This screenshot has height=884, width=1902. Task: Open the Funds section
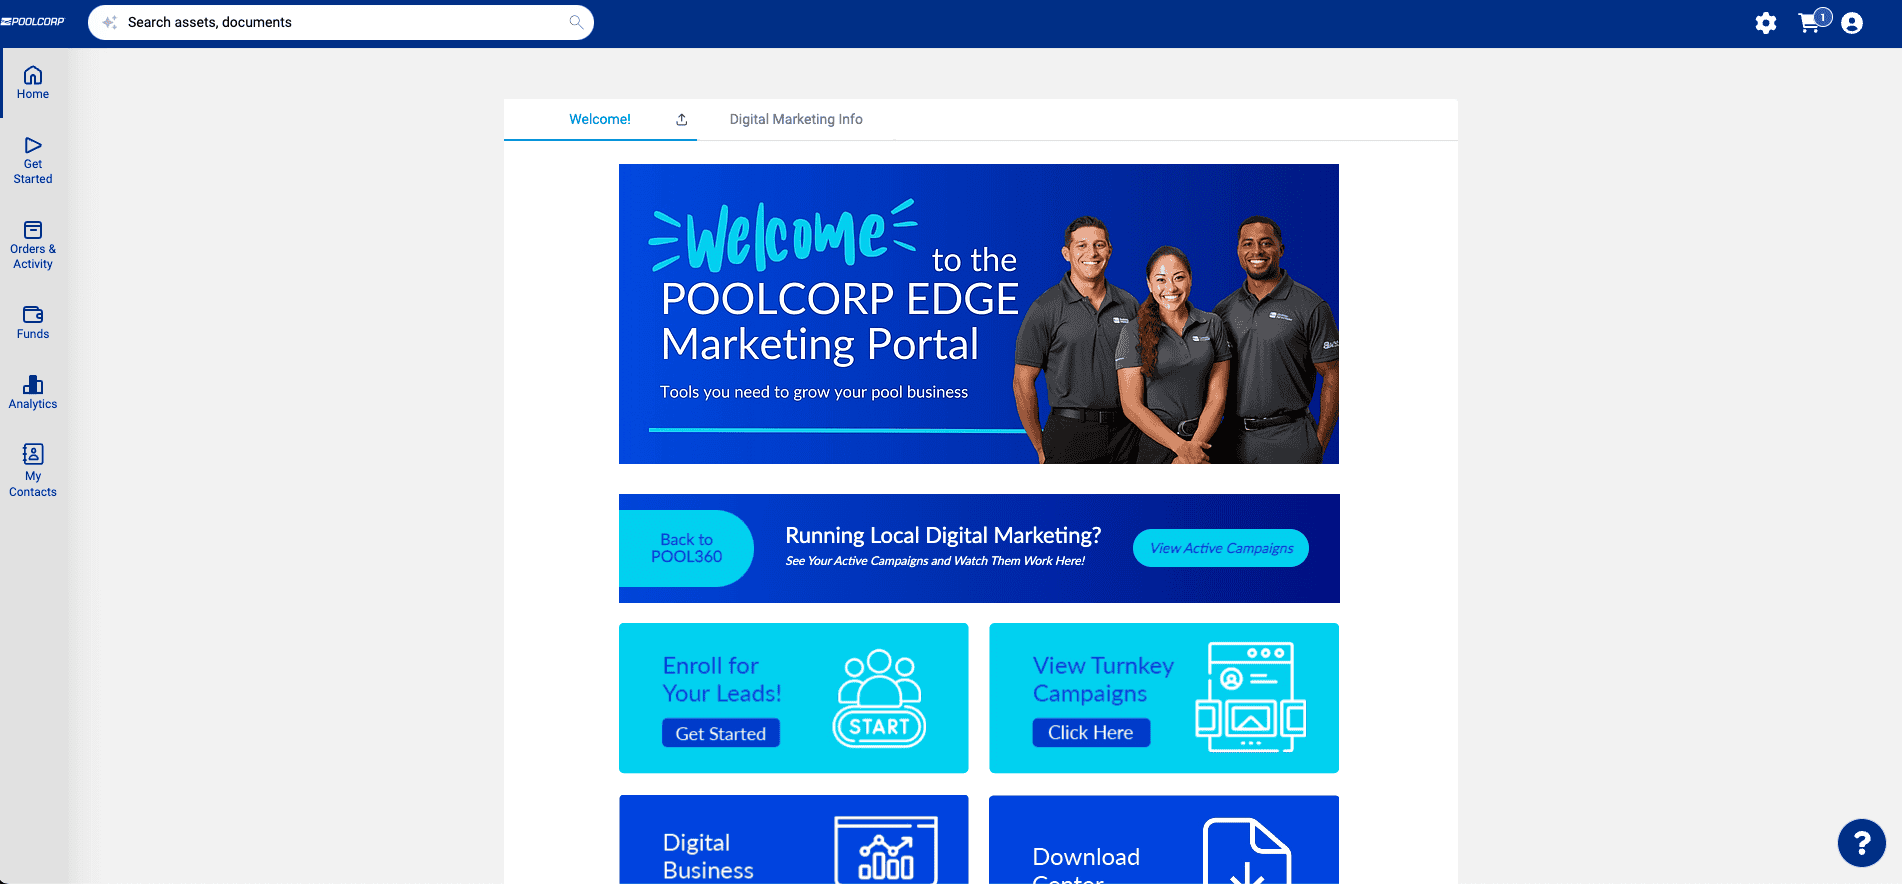(x=33, y=323)
